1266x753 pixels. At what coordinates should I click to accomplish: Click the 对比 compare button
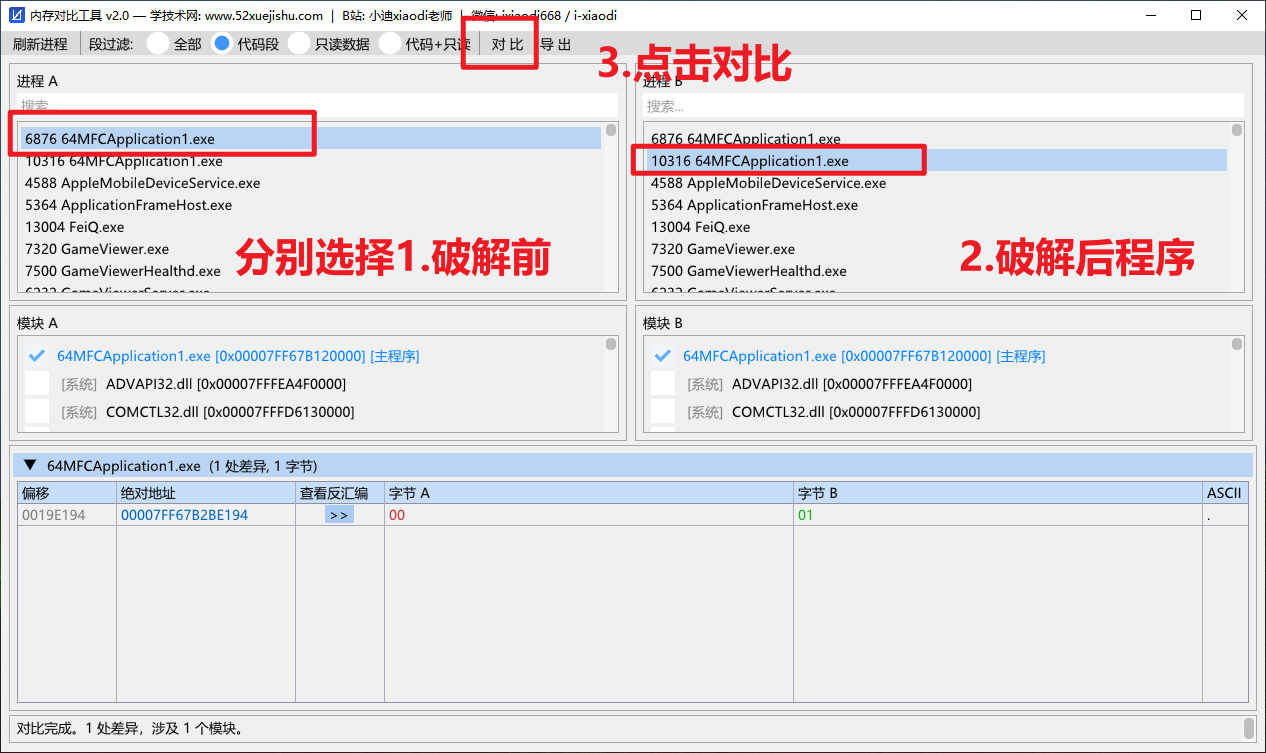[x=507, y=44]
